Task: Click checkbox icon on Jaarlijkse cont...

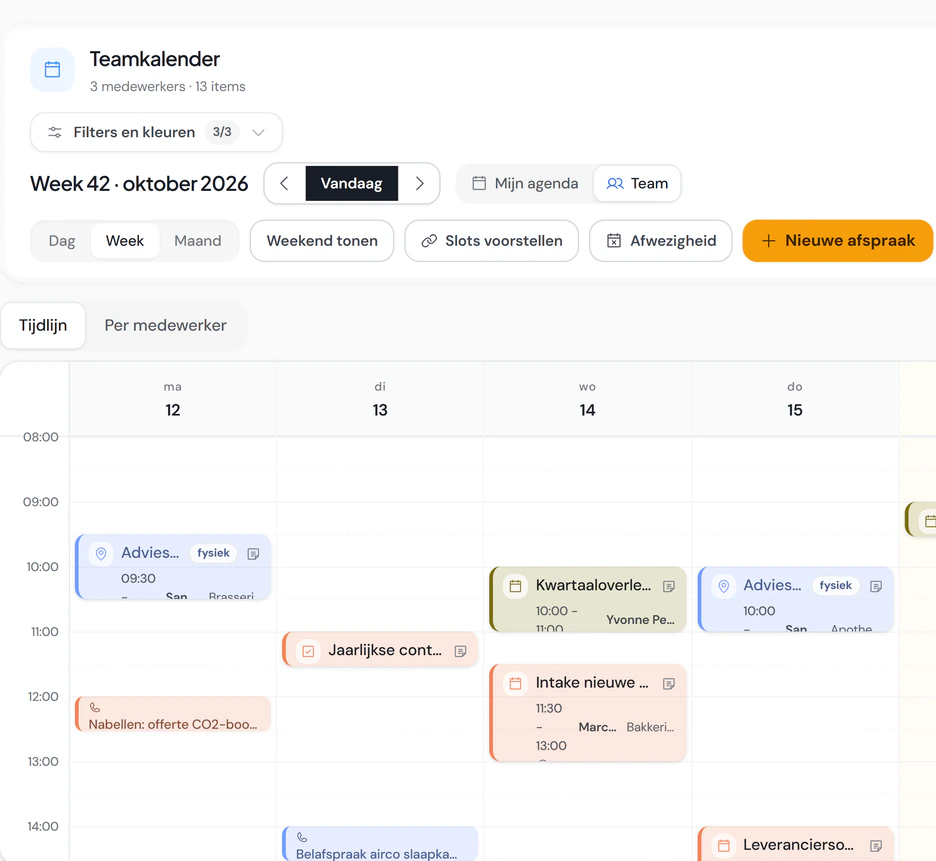Action: pyautogui.click(x=308, y=651)
